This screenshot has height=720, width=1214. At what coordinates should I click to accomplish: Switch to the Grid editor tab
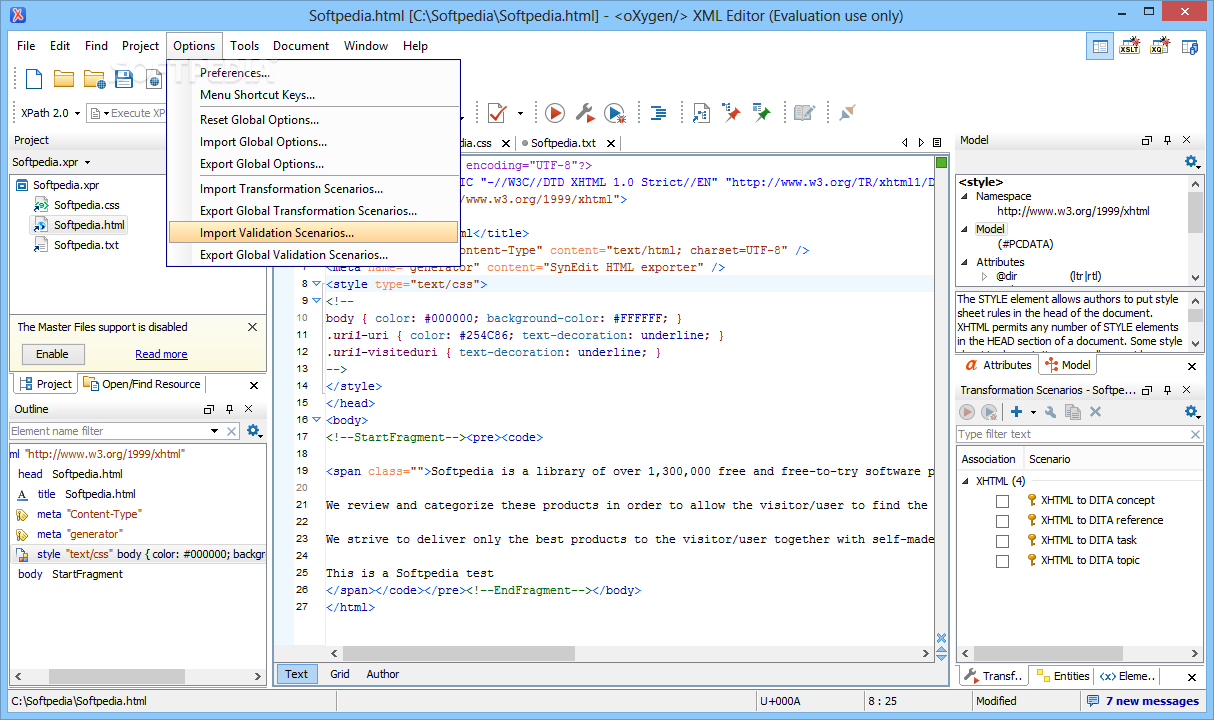340,674
